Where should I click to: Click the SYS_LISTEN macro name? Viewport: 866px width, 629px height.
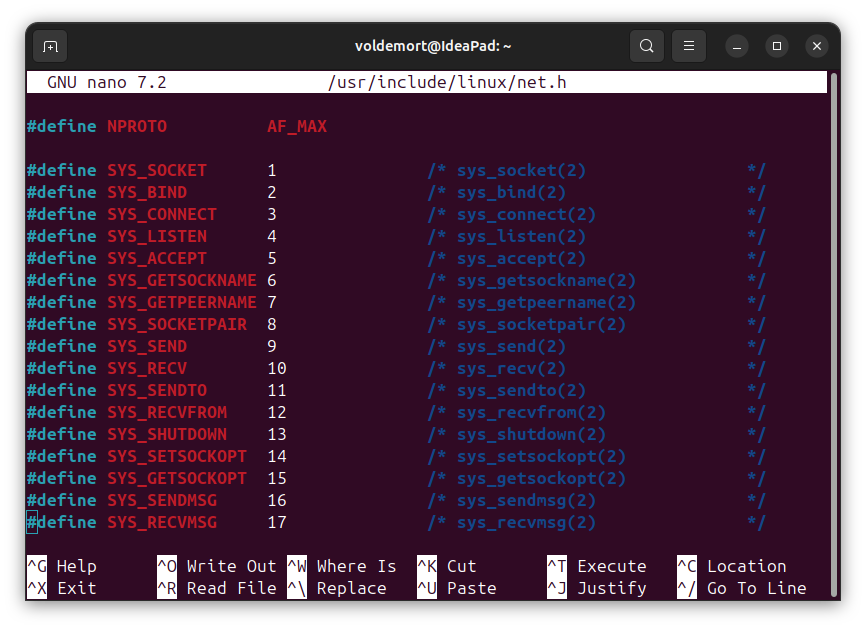click(x=157, y=236)
